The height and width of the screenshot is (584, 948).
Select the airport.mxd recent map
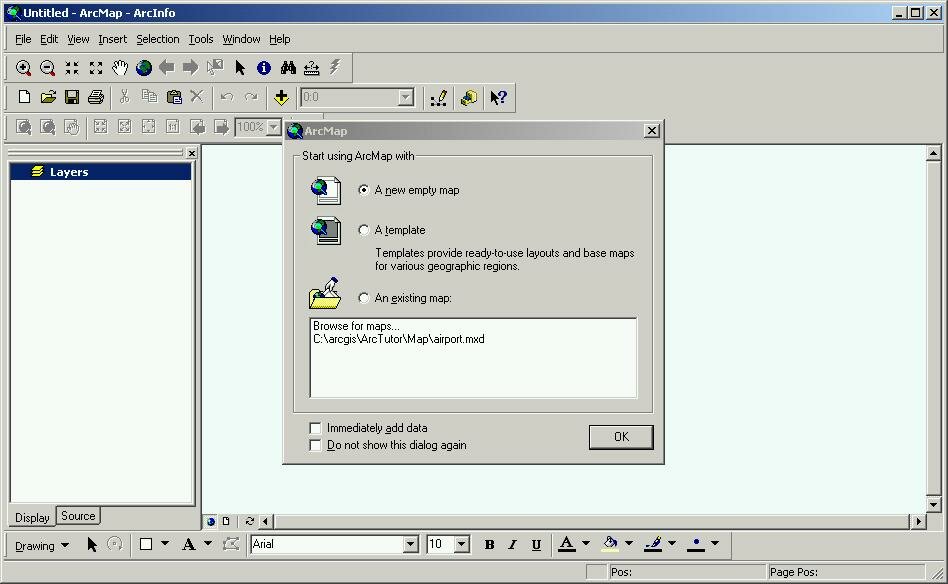point(399,339)
